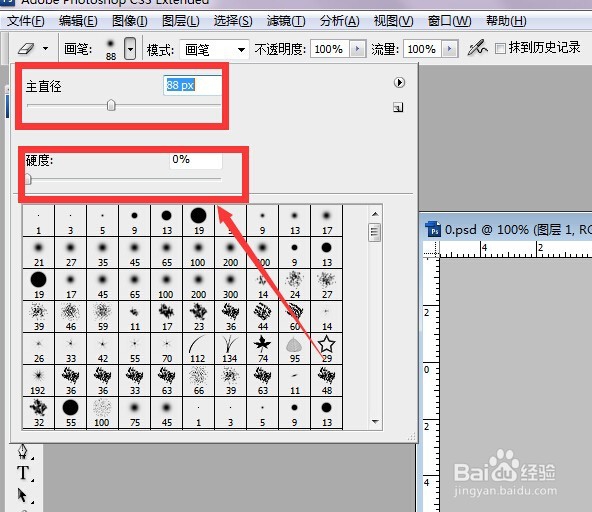This screenshot has width=592, height=512.
Task: Select the 66 dry brush preset
Action: tap(198, 381)
